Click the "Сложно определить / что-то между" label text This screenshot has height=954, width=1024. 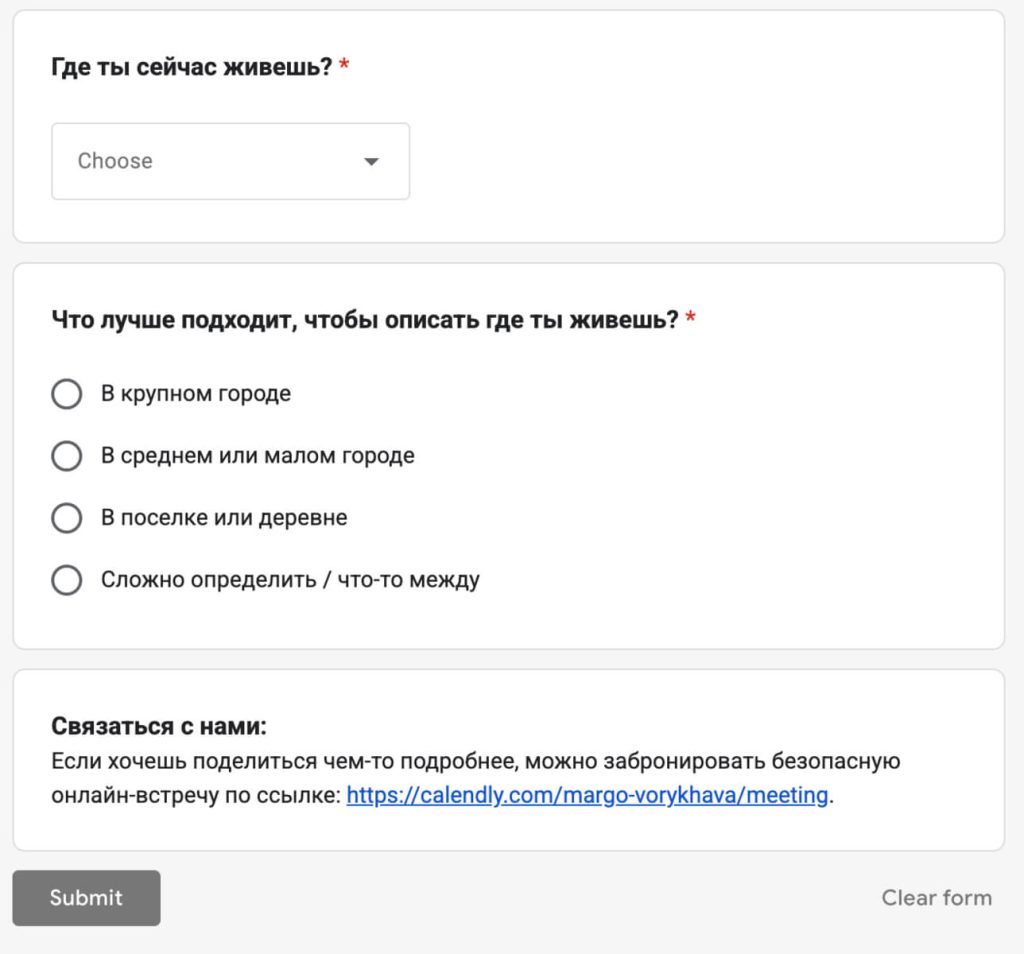click(x=290, y=580)
